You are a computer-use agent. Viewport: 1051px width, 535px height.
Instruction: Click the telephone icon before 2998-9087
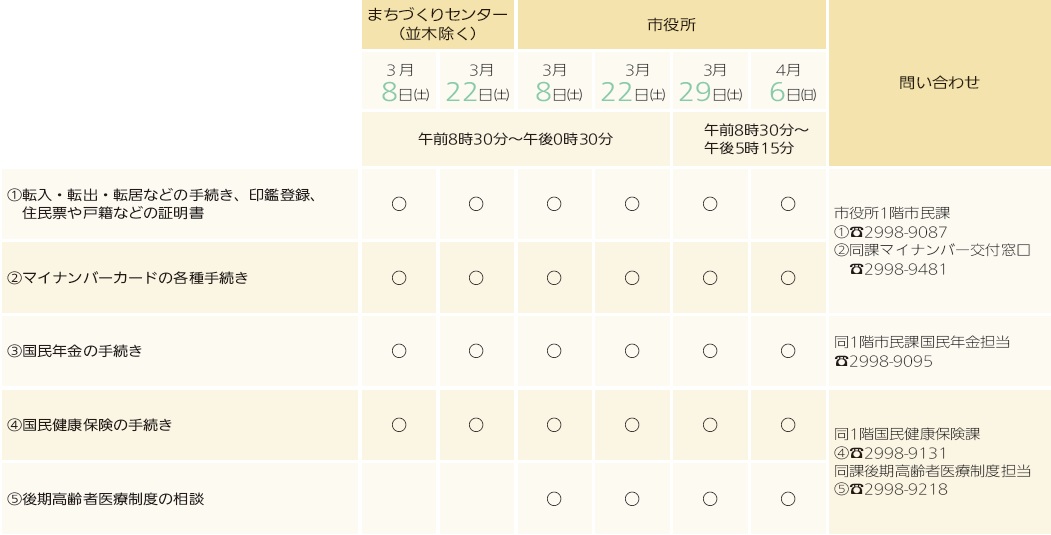pos(857,232)
